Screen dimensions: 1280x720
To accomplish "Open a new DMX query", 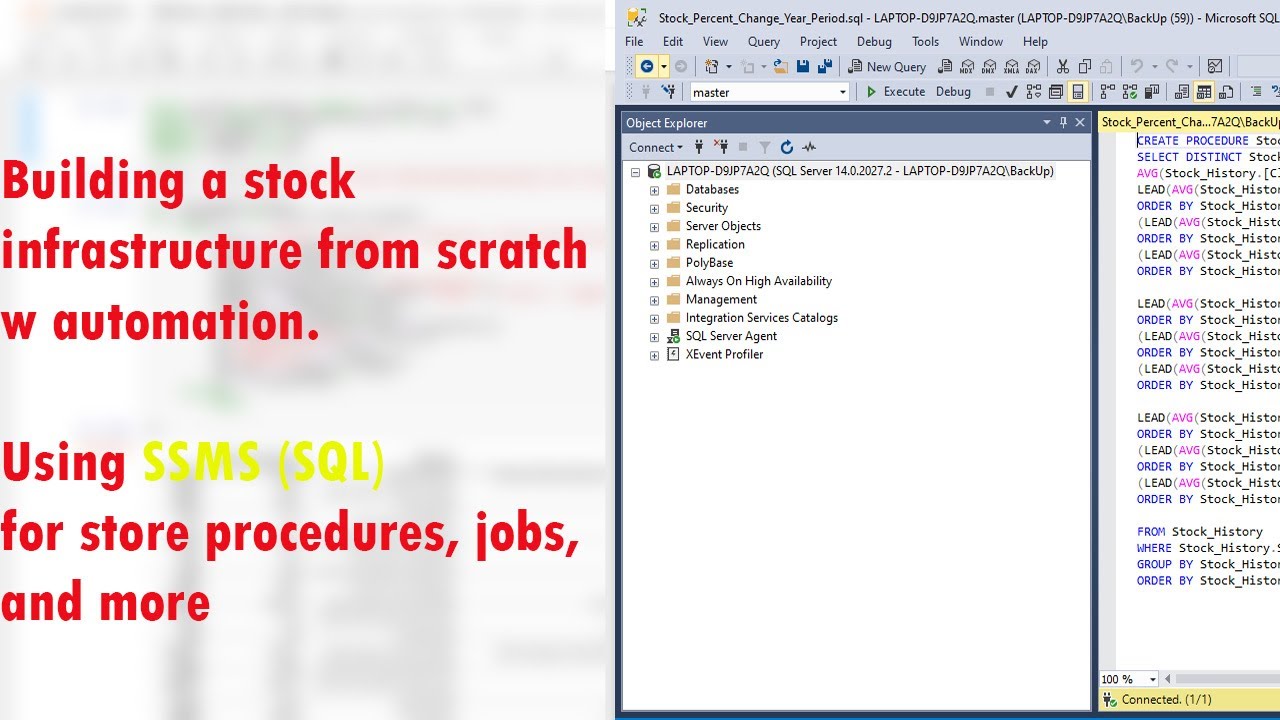I will [989, 67].
